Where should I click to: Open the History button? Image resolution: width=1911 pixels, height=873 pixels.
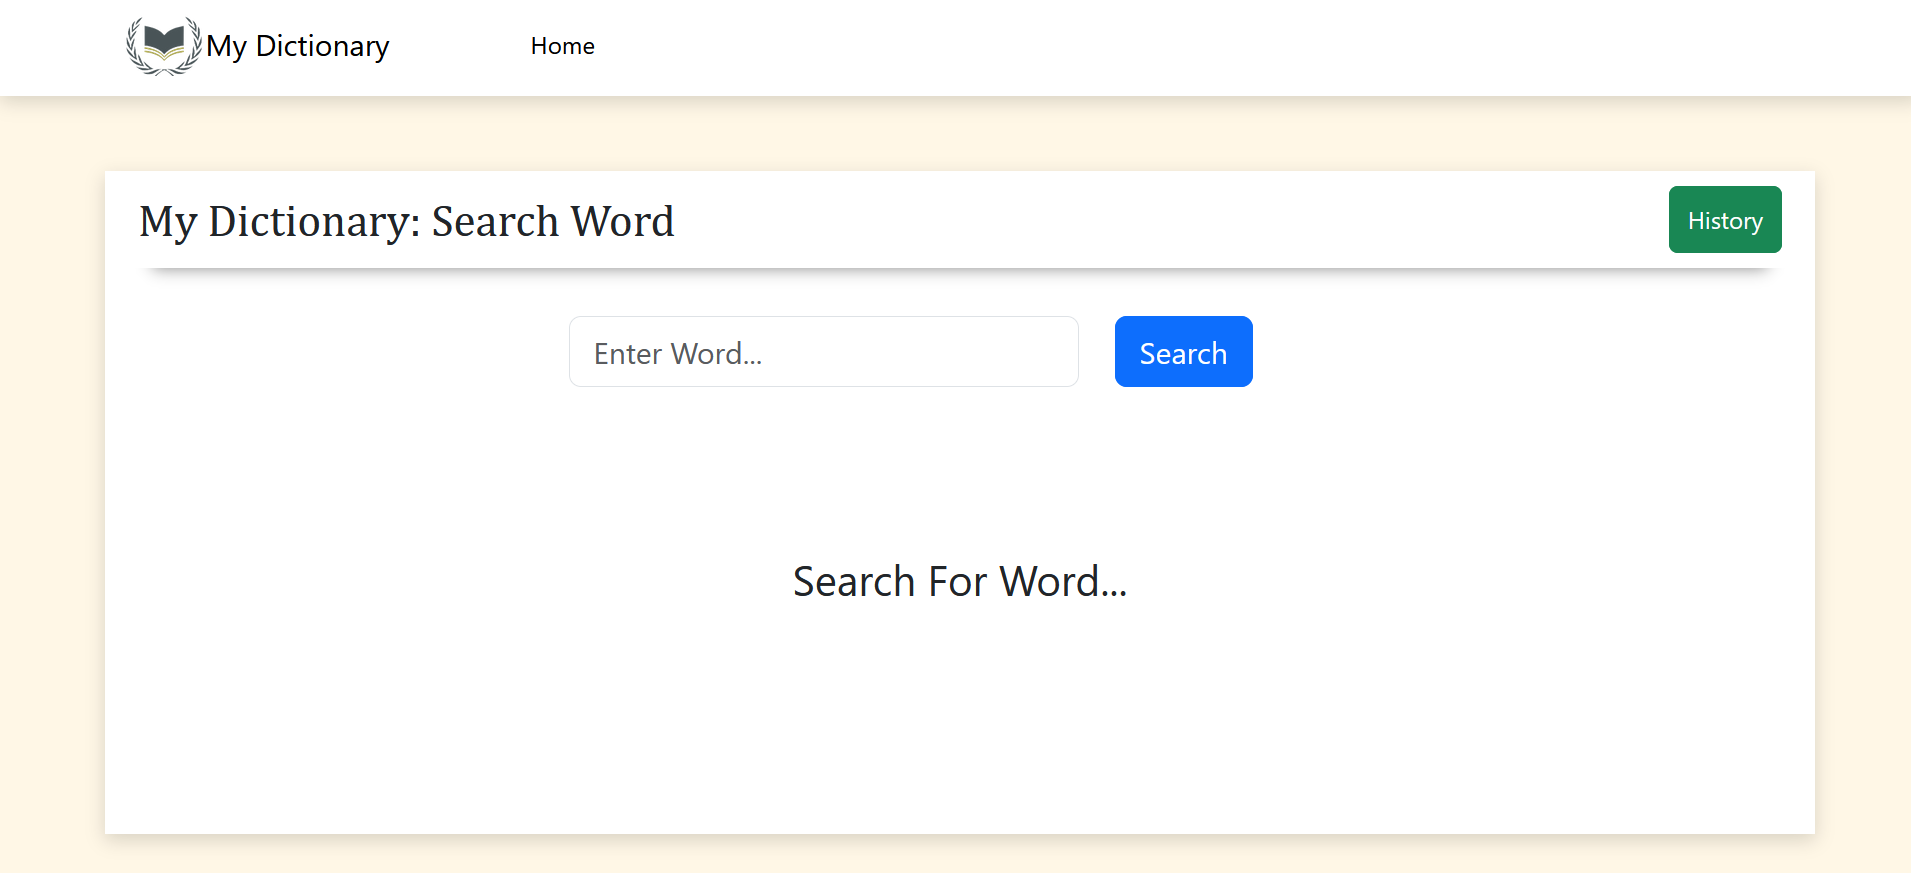(1725, 220)
